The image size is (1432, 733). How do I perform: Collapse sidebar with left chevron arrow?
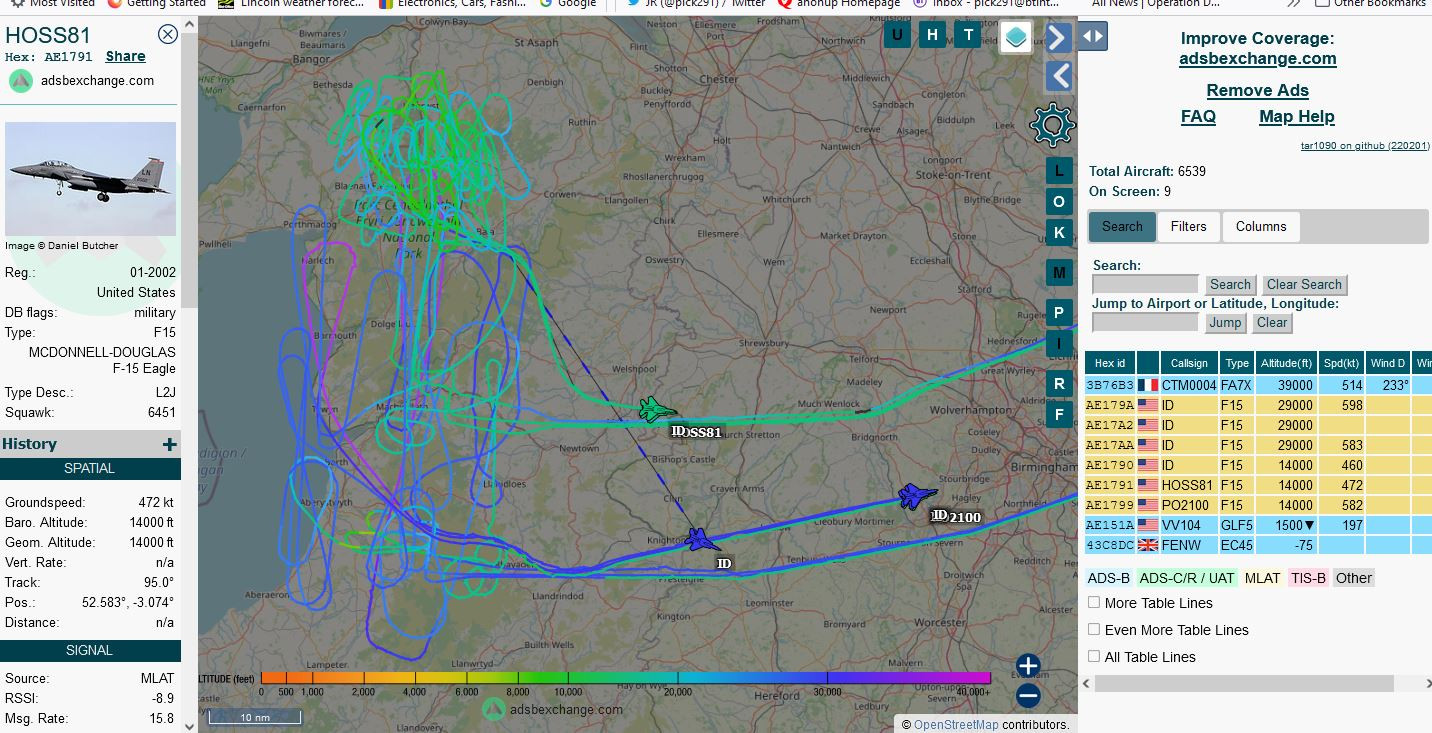(1058, 76)
